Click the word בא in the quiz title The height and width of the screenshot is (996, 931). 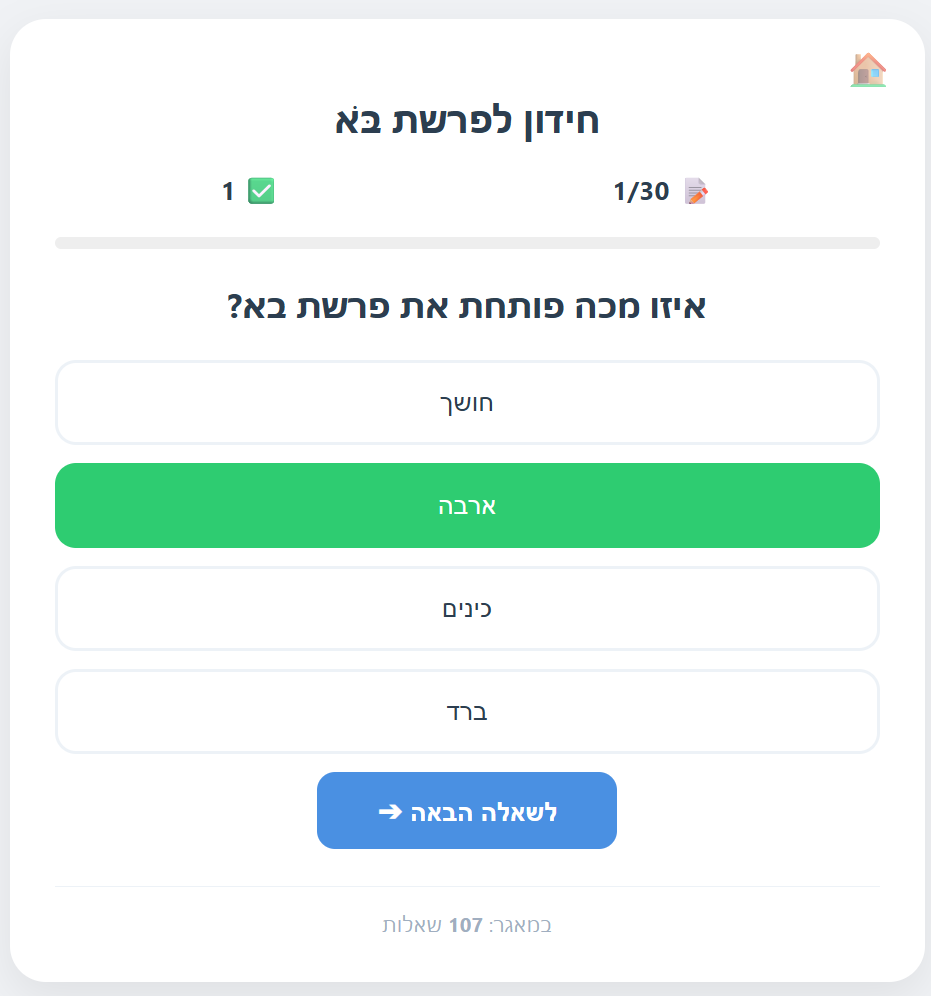click(x=358, y=121)
